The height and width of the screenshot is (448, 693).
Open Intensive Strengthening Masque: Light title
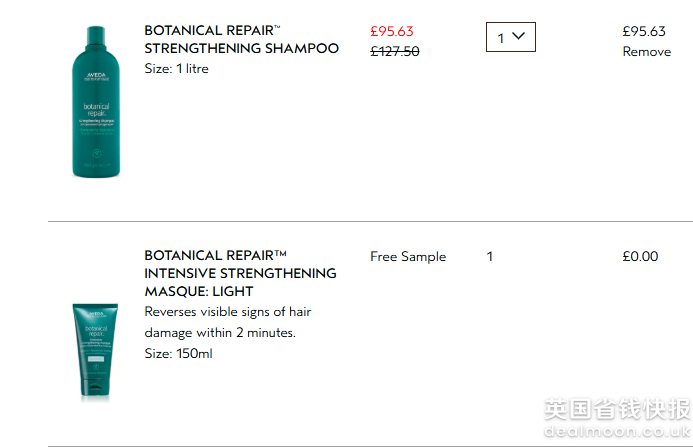click(x=240, y=273)
